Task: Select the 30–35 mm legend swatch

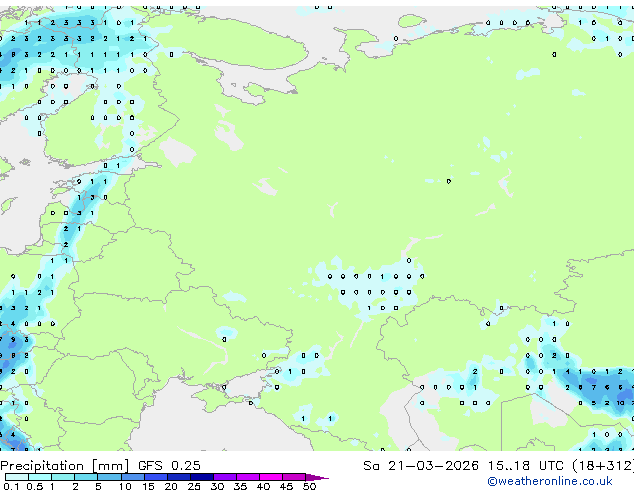Action: (x=224, y=477)
